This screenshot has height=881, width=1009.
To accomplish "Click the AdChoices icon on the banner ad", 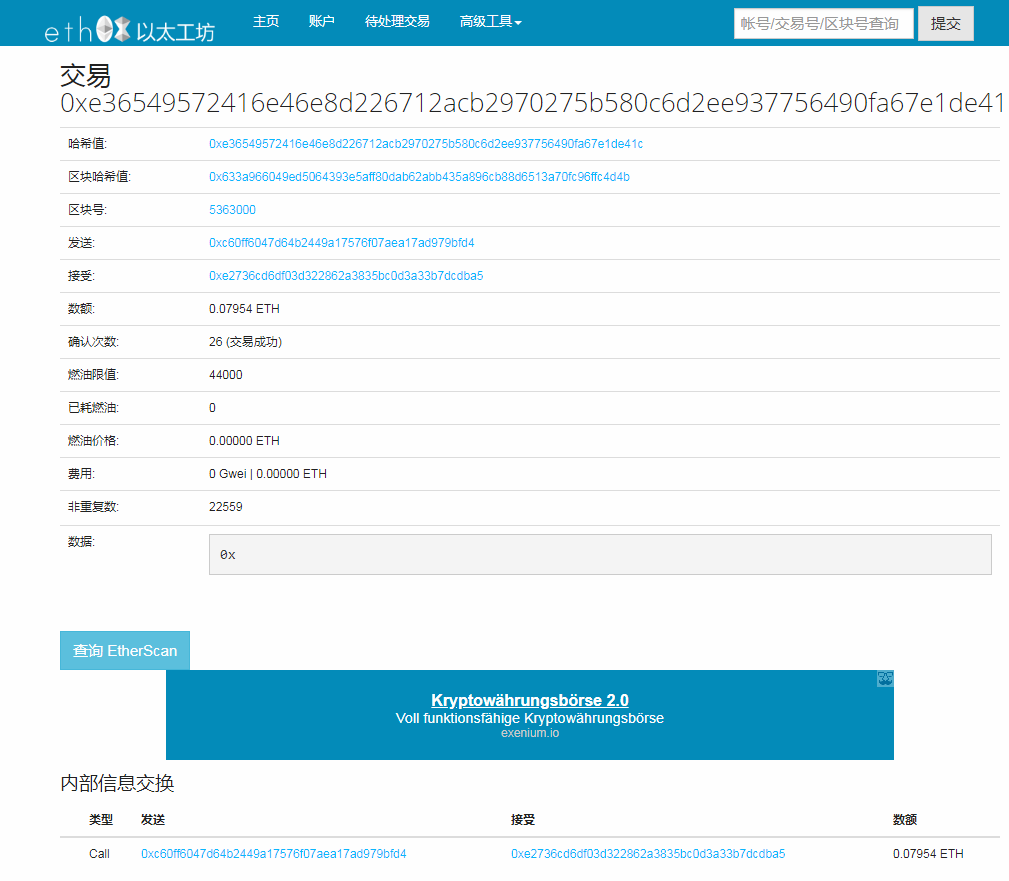I will [884, 678].
